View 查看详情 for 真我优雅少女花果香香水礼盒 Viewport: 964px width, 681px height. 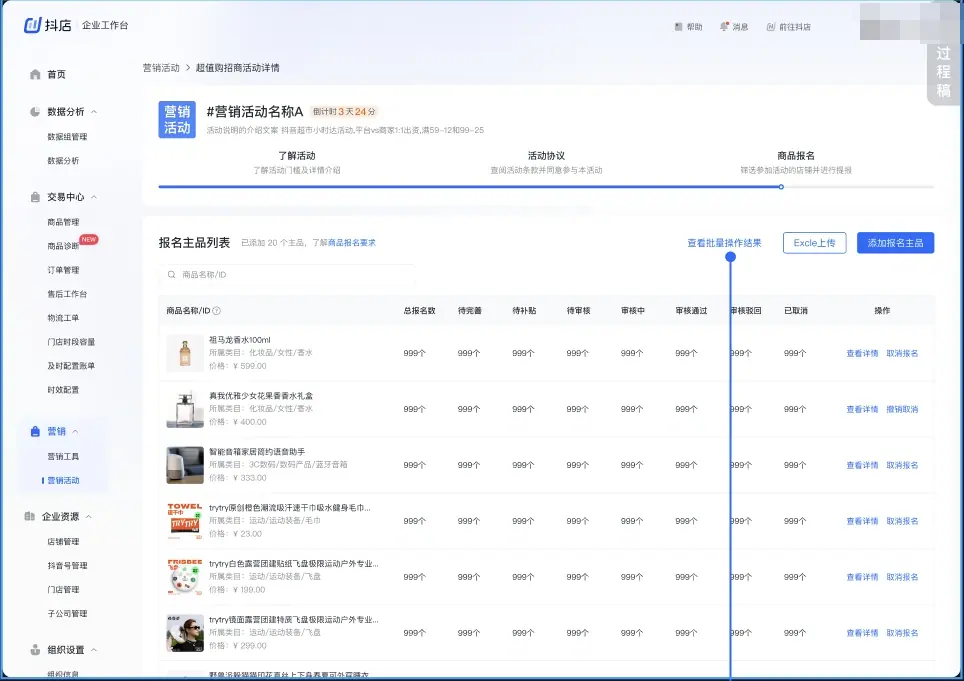coord(862,409)
